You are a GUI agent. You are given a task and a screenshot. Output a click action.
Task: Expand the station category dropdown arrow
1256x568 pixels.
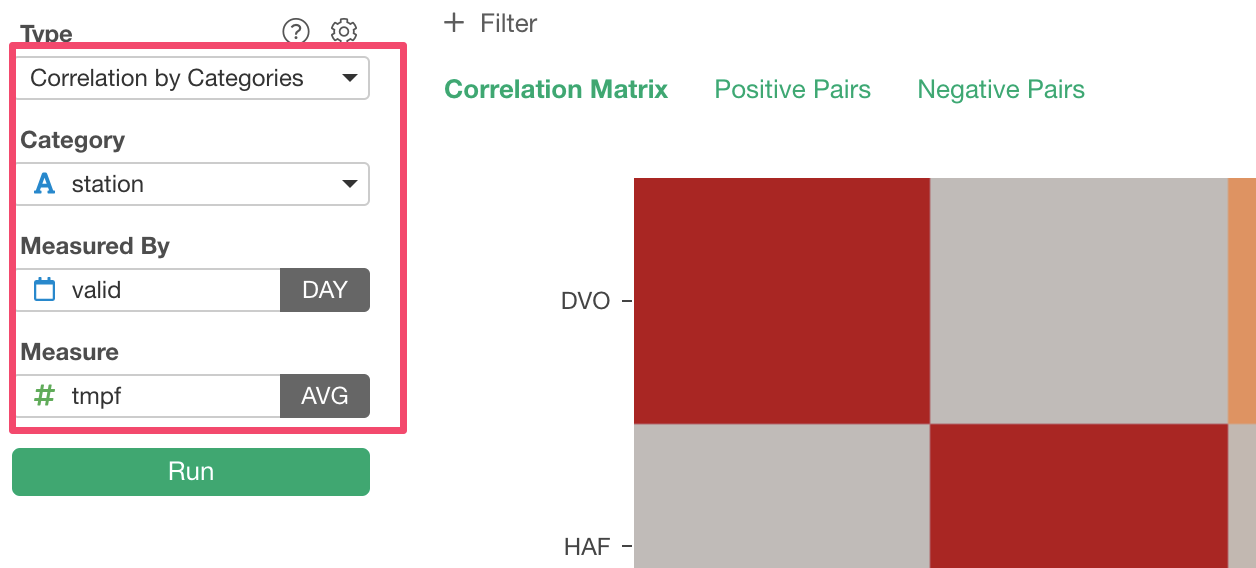[349, 184]
